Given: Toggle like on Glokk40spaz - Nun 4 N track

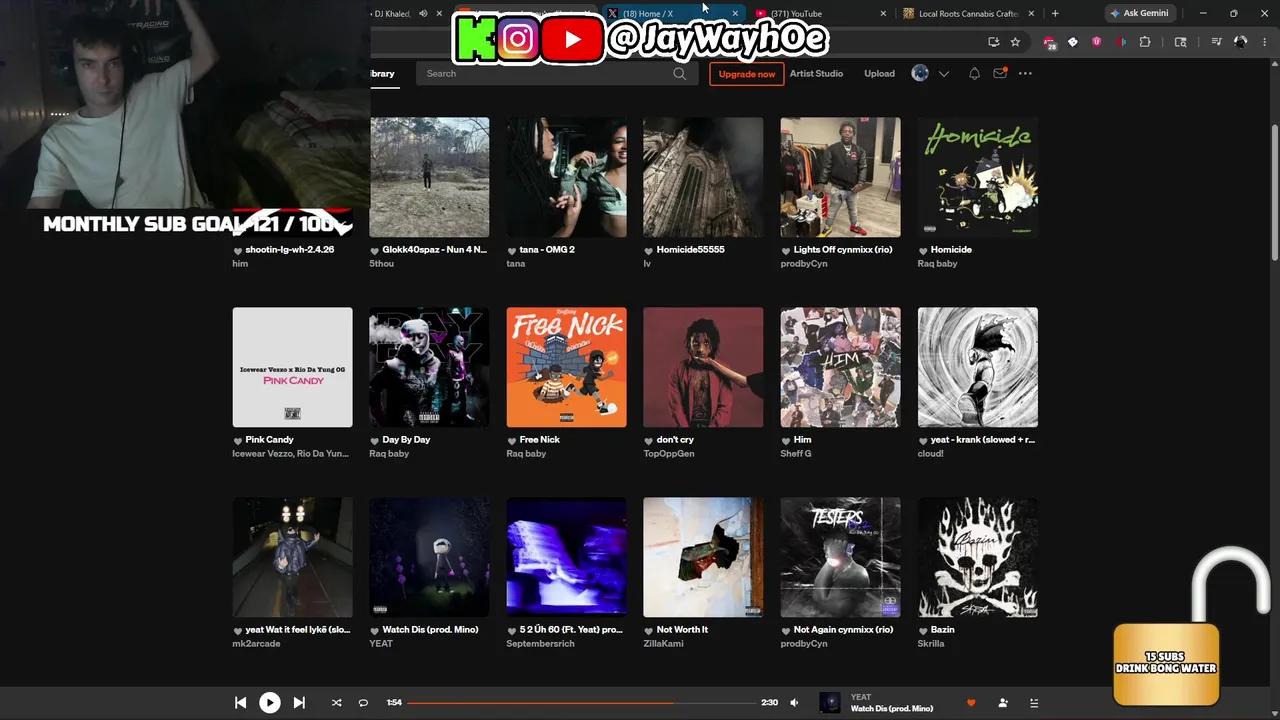Looking at the screenshot, I should click(x=375, y=250).
